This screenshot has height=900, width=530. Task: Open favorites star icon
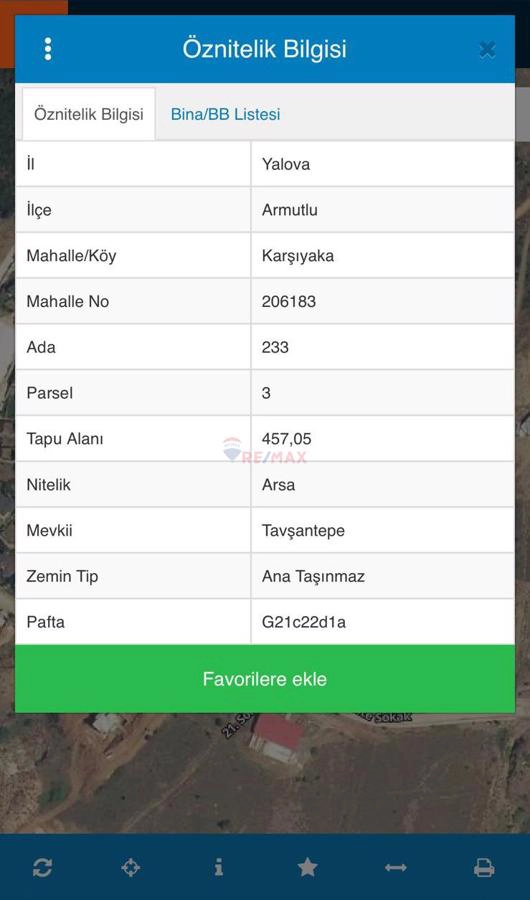(307, 867)
